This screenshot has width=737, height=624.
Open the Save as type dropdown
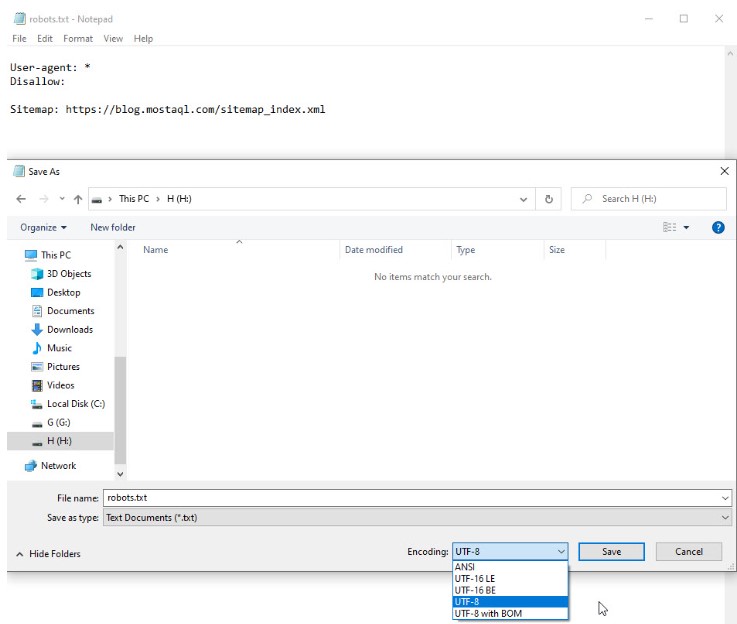point(417,518)
